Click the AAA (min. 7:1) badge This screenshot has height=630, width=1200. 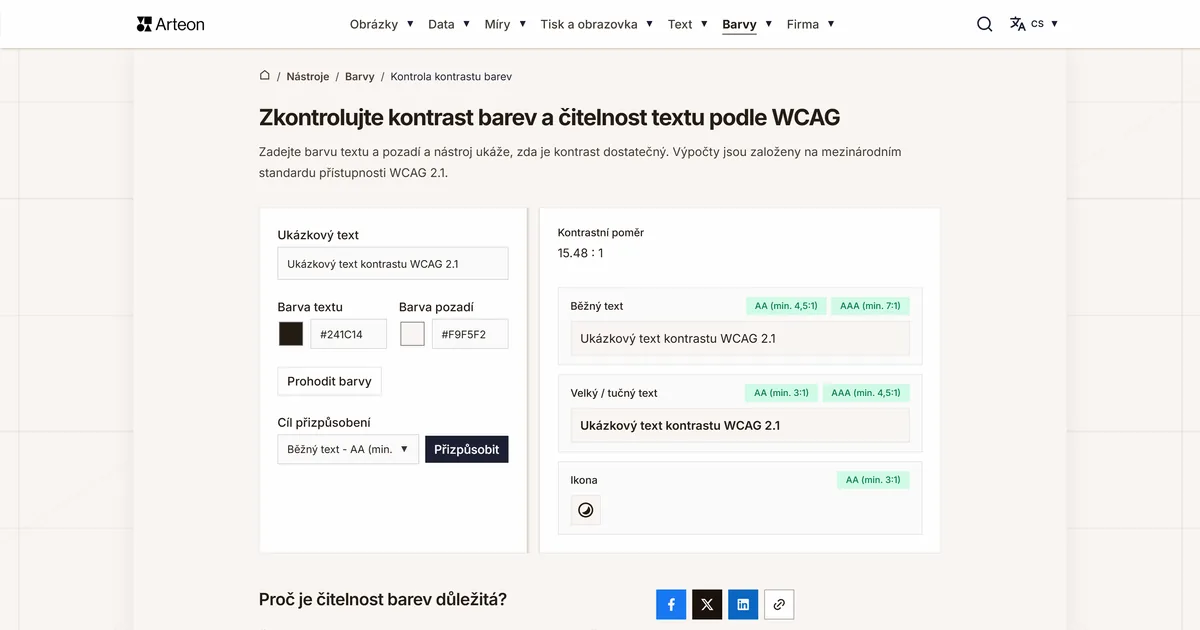click(870, 306)
